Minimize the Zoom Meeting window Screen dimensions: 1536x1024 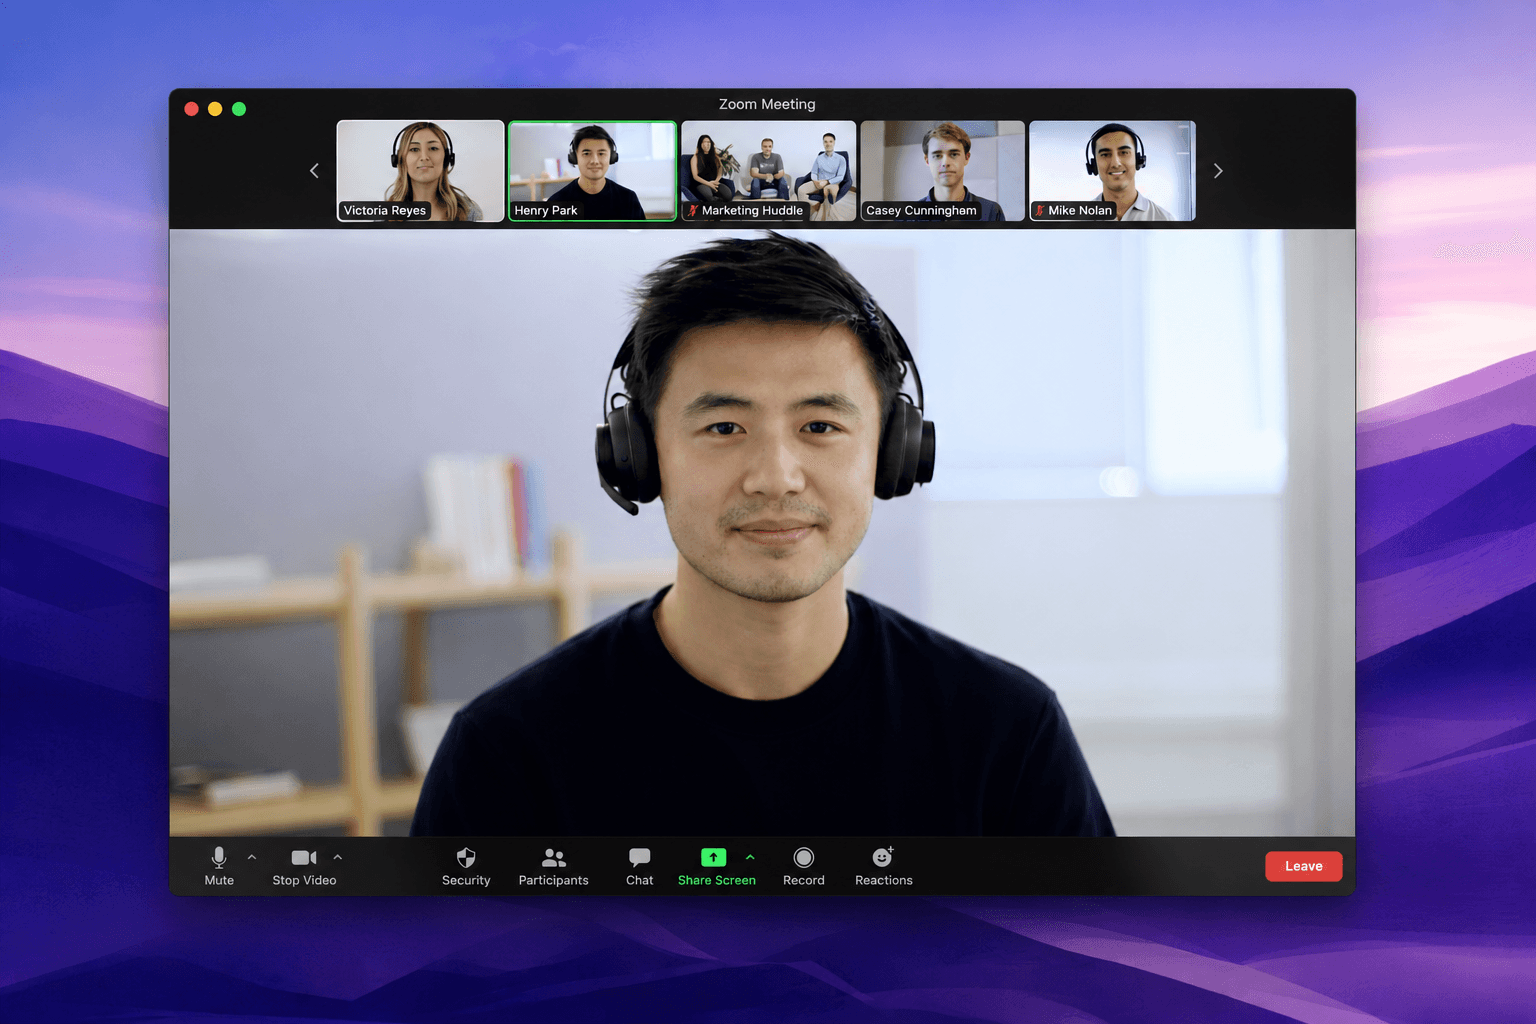coord(215,109)
